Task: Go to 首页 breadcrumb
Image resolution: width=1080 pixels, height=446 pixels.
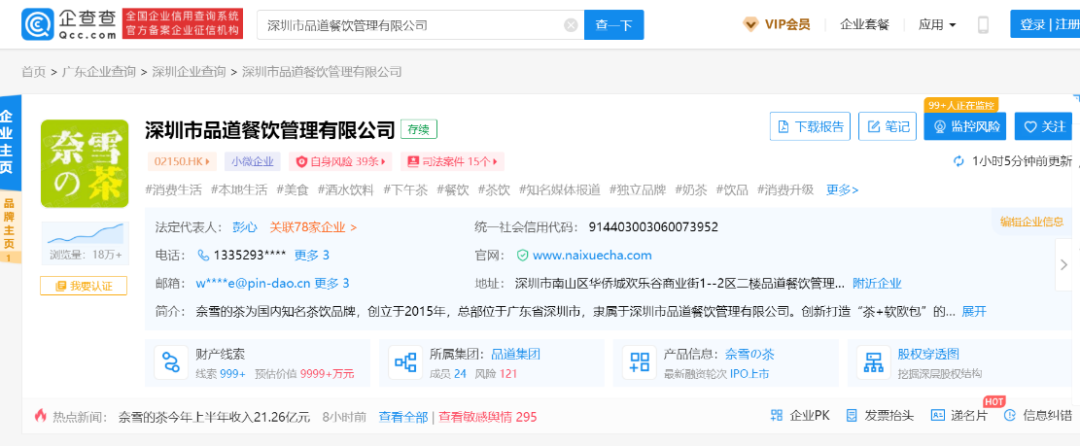Action: pyautogui.click(x=33, y=72)
